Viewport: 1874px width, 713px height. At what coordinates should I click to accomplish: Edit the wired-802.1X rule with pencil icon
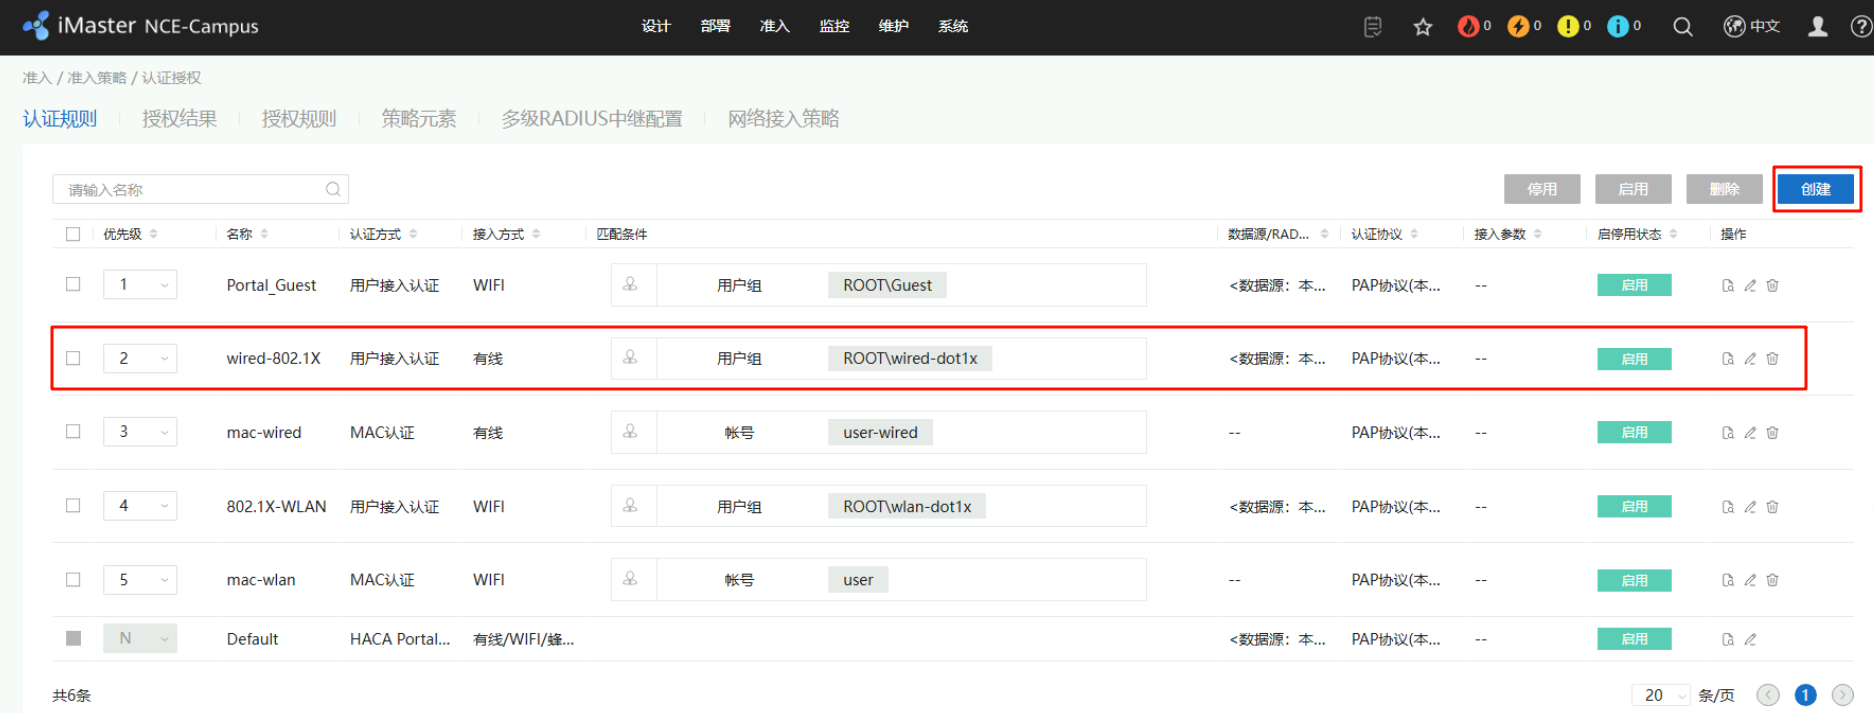coord(1750,359)
